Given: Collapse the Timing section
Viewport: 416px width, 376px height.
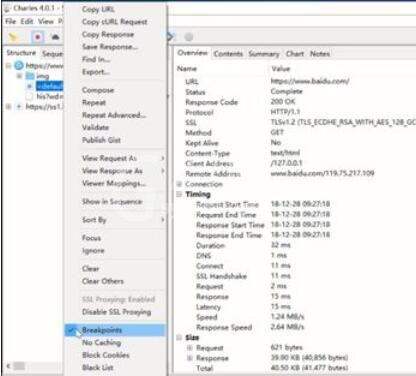Looking at the screenshot, I should (179, 194).
